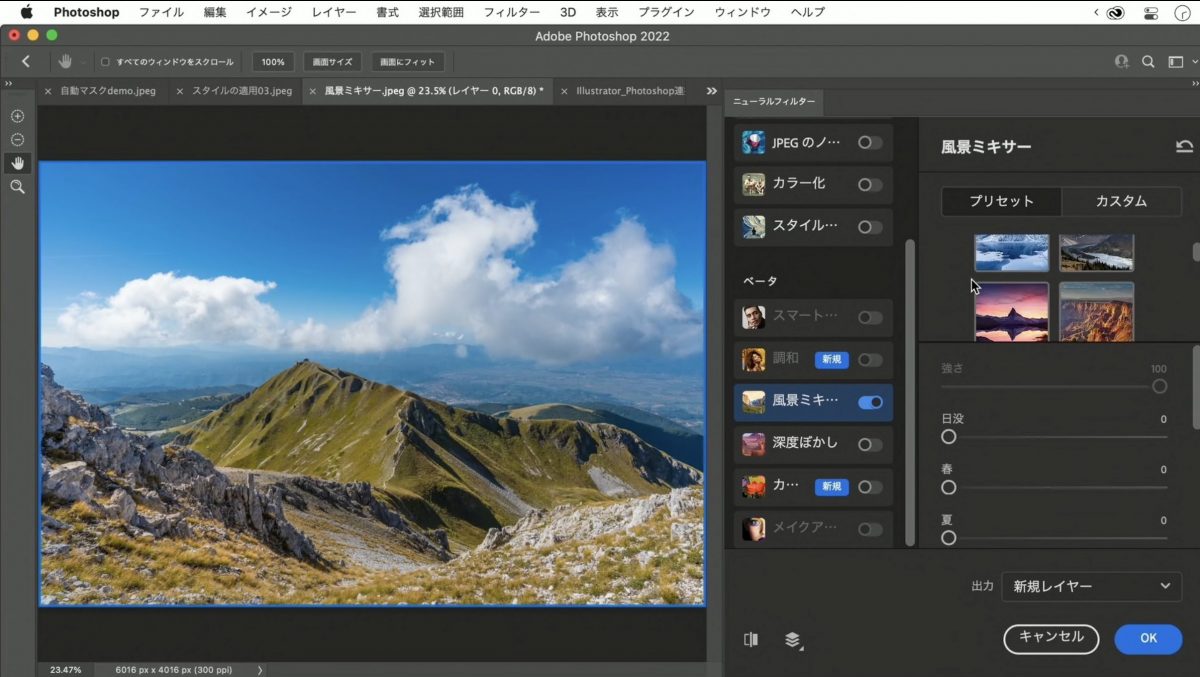1200x677 pixels.
Task: Expand the status bar info arrow
Action: click(x=260, y=670)
